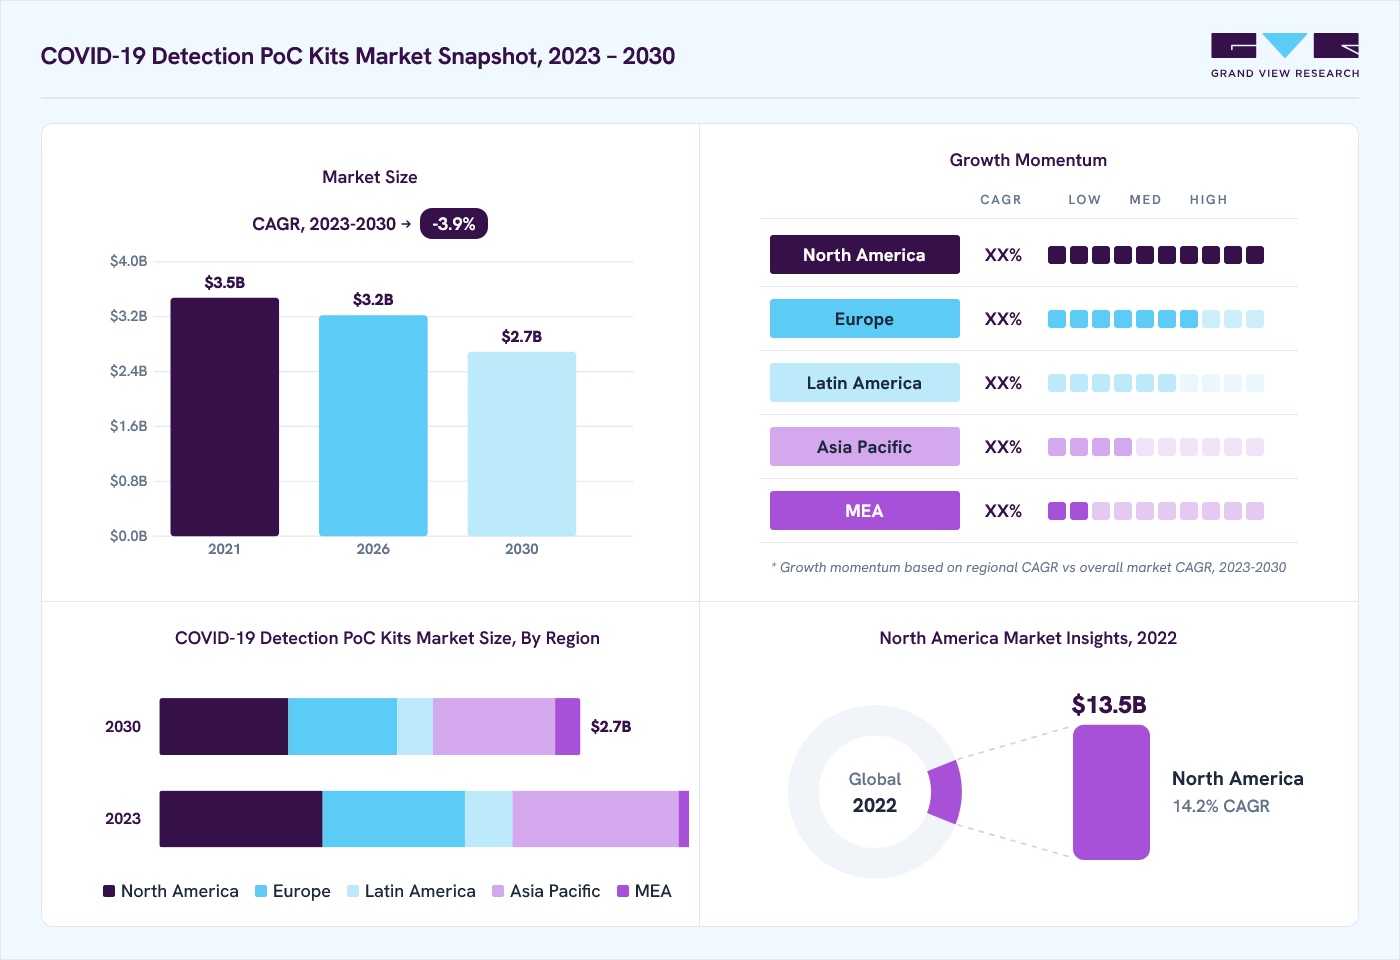
Task: Click the "HIGH" column header
Action: 1209,200
